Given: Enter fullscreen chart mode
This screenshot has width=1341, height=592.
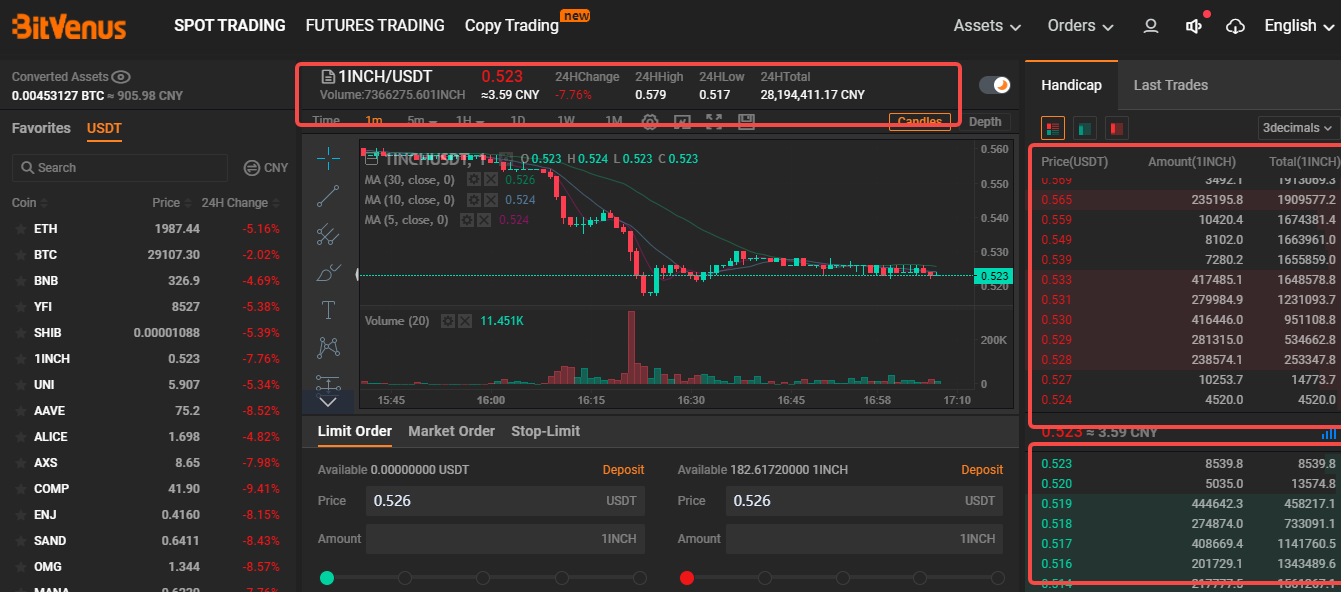Looking at the screenshot, I should pyautogui.click(x=714, y=122).
